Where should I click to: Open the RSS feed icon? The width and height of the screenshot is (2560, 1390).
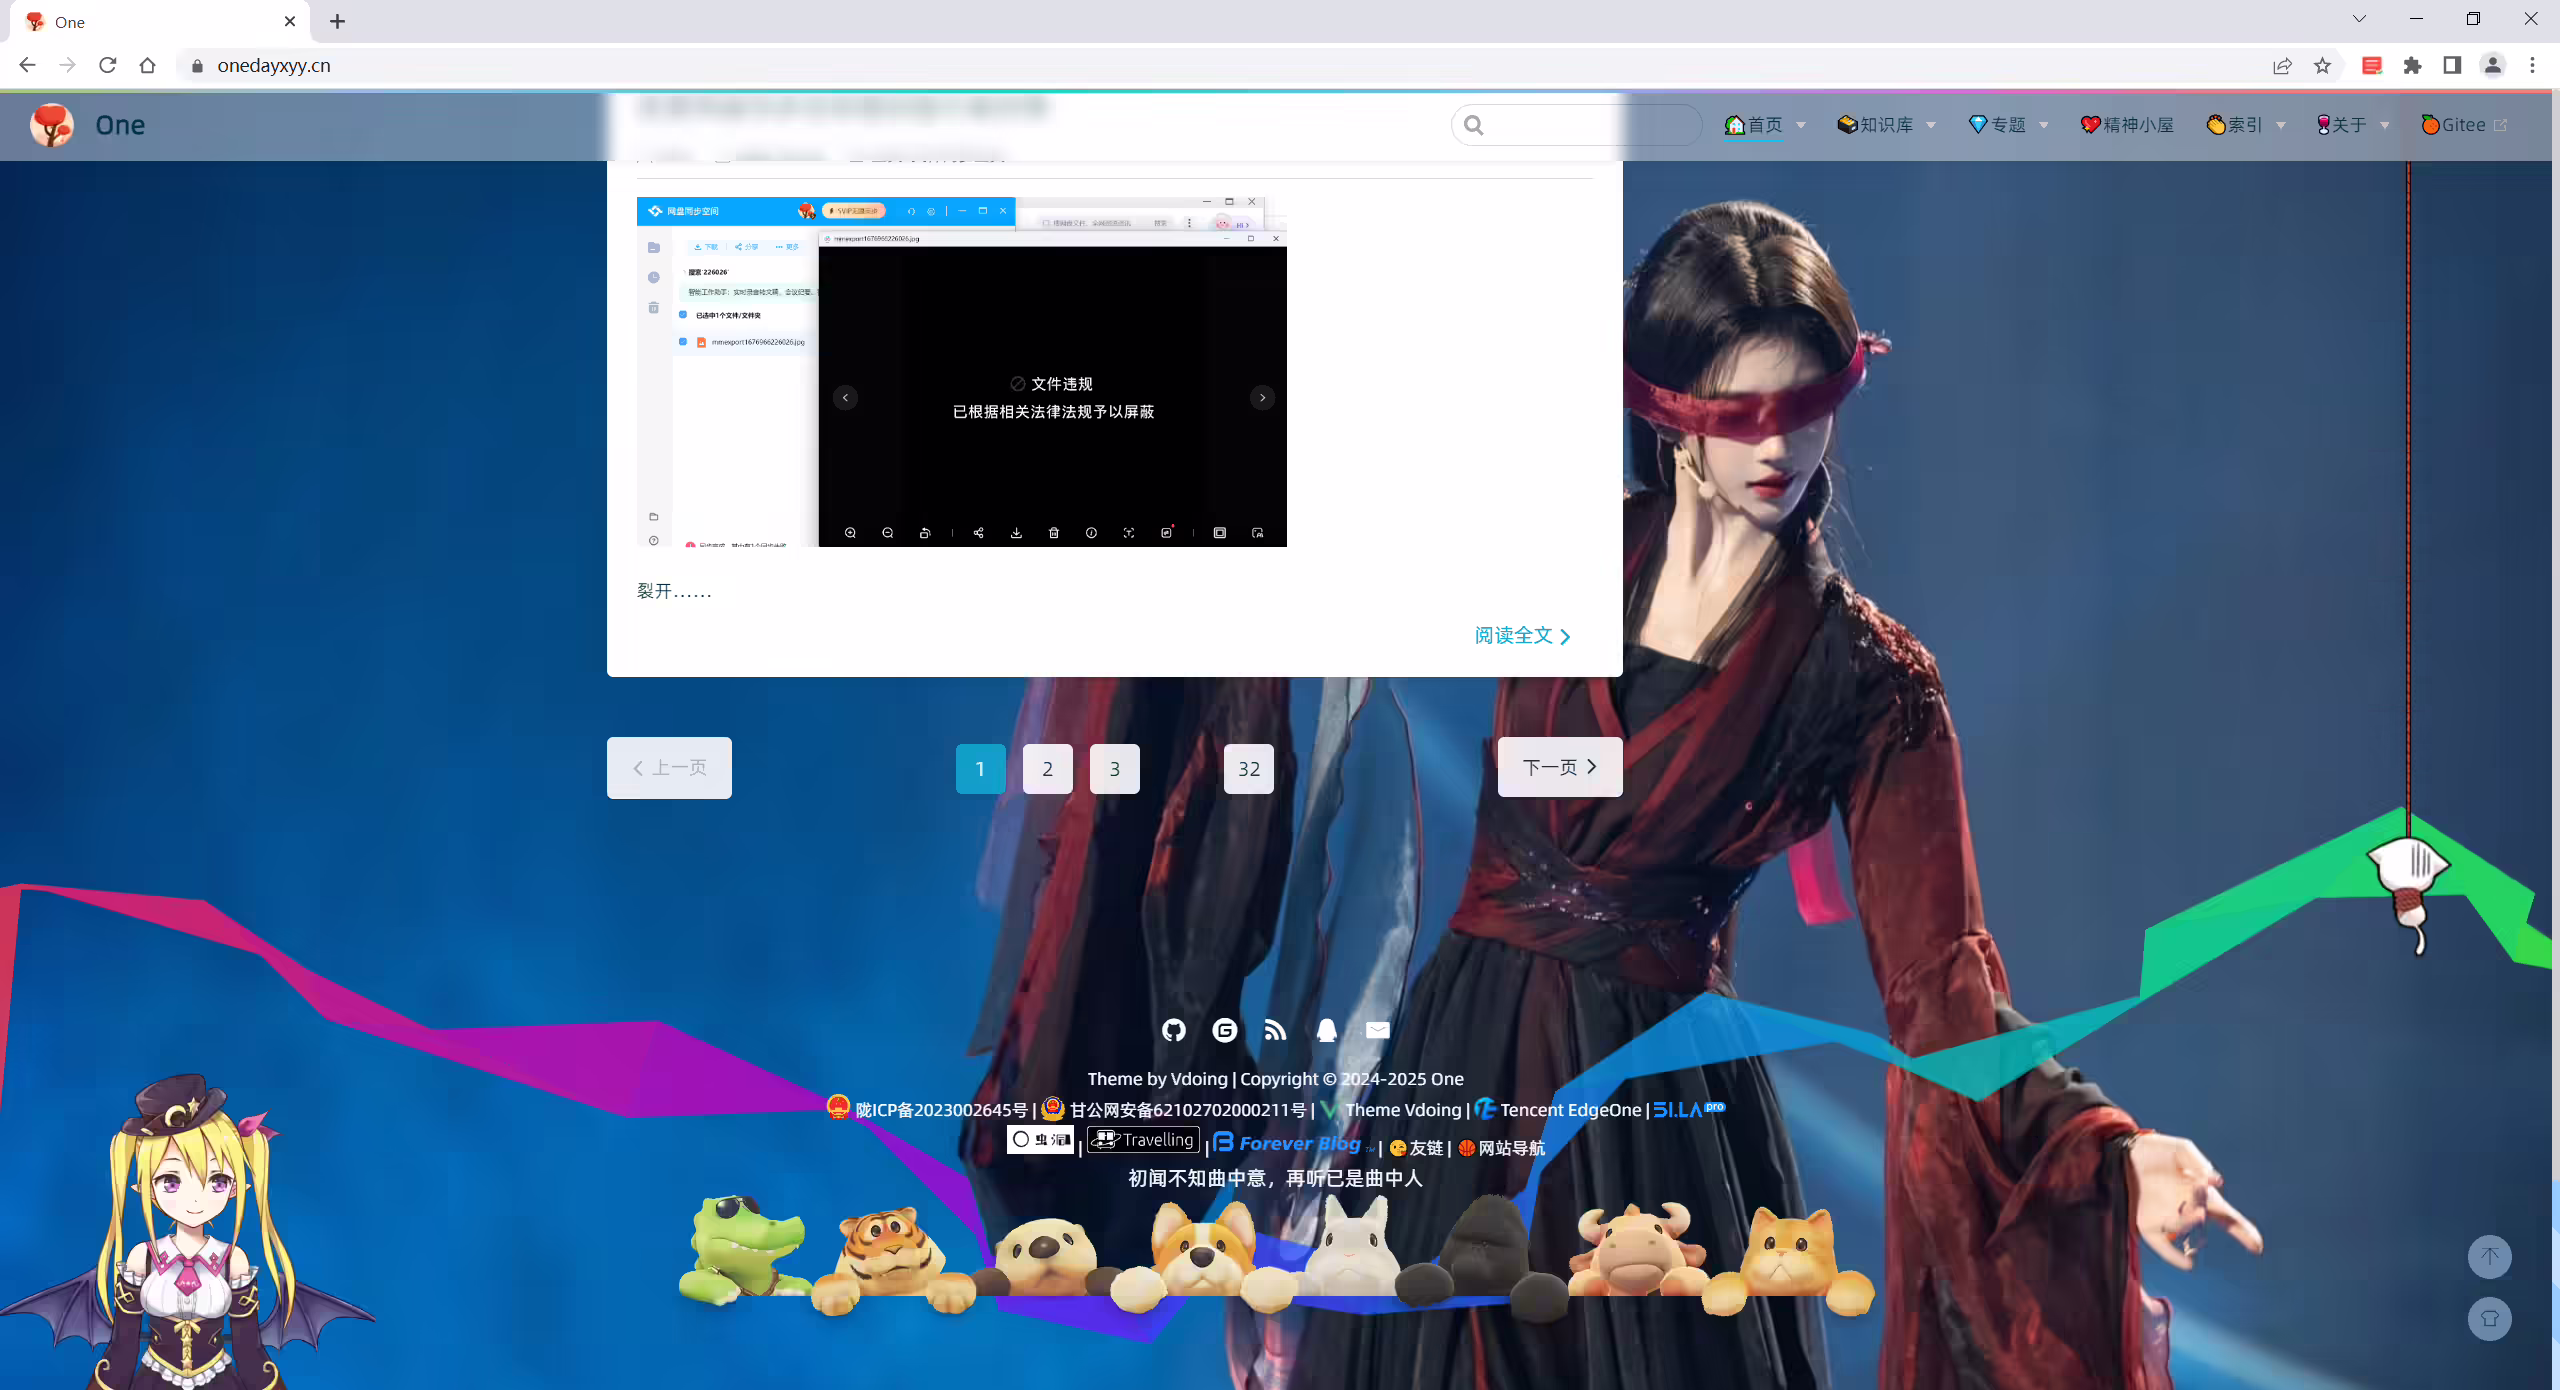1275,1030
